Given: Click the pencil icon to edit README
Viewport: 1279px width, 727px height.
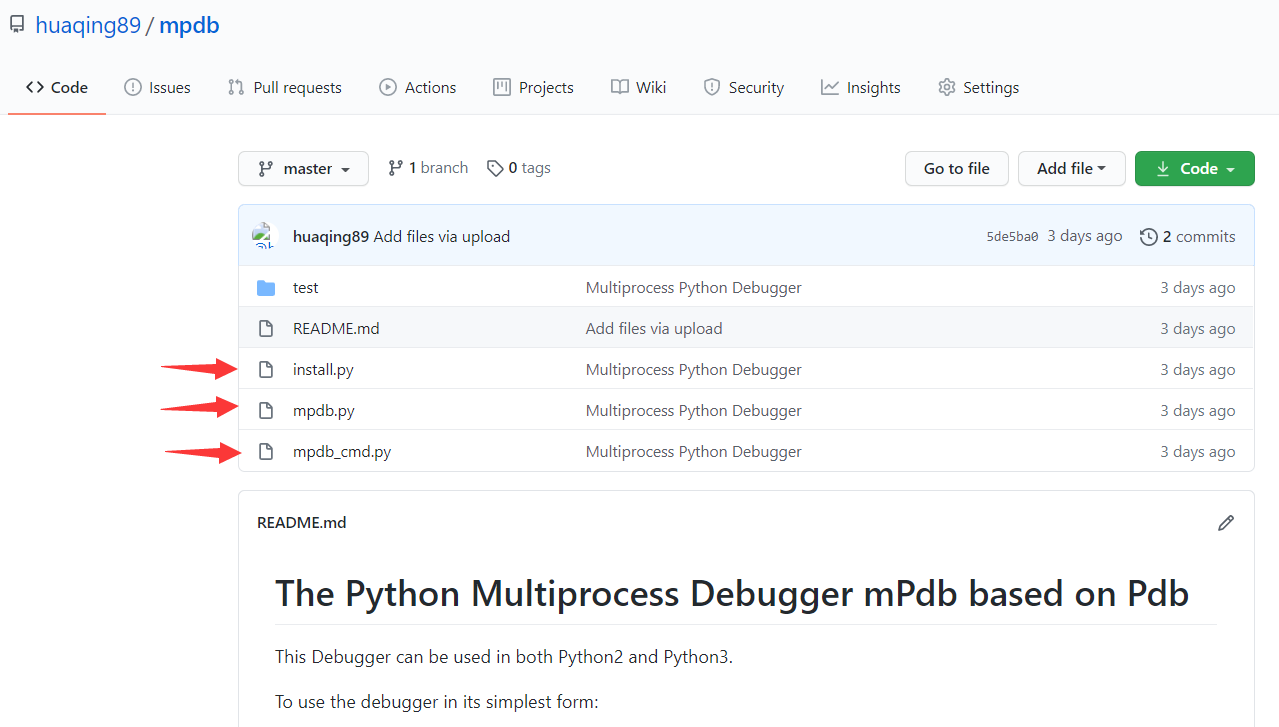Looking at the screenshot, I should coord(1226,523).
